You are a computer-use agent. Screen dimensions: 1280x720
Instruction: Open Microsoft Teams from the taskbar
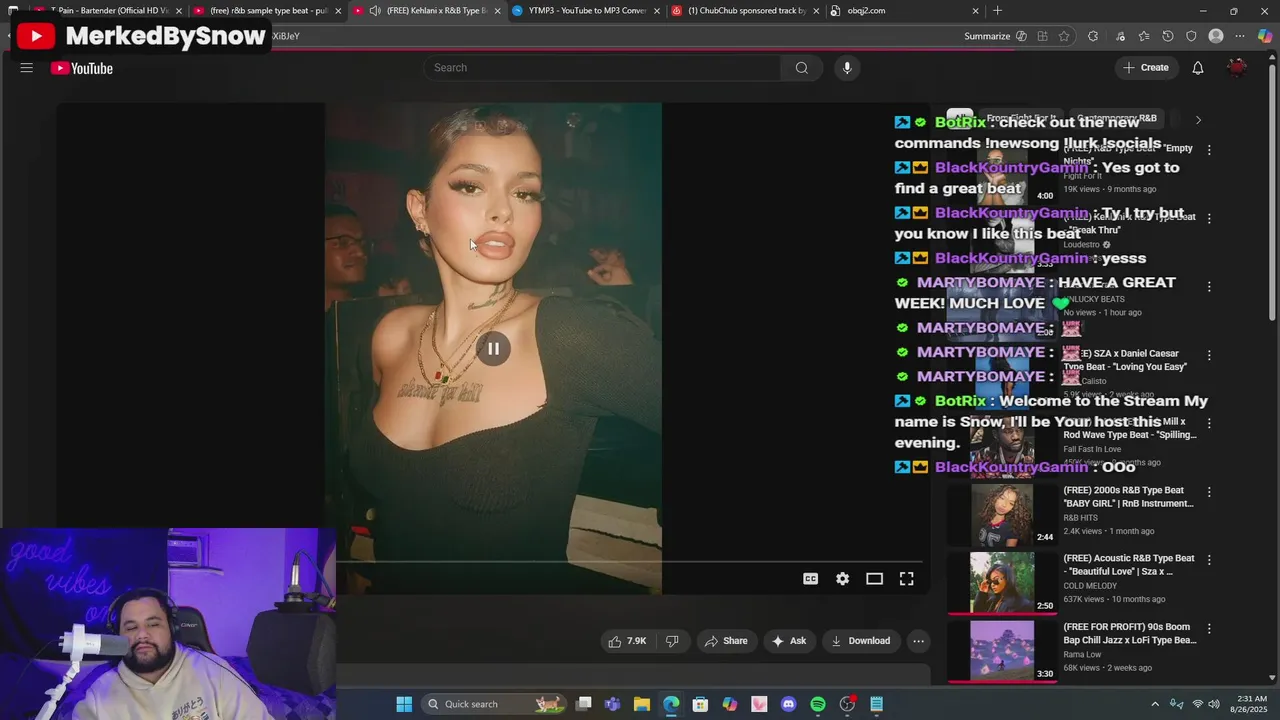612,704
